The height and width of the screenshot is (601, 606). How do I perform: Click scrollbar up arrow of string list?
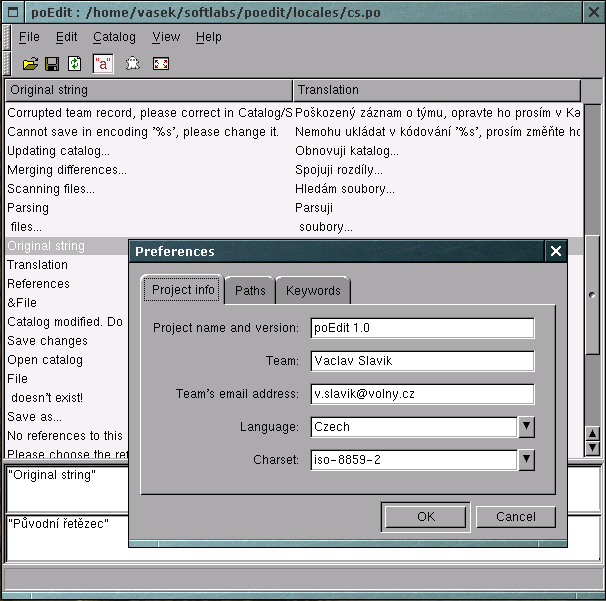592,434
